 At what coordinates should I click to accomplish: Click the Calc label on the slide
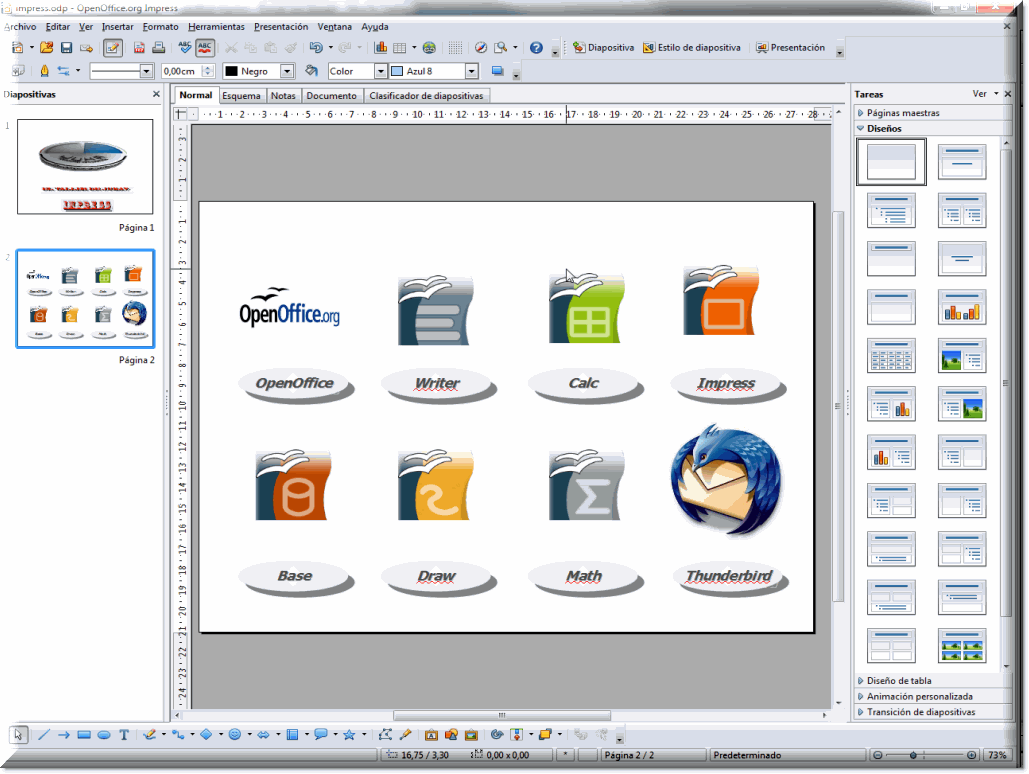point(583,383)
